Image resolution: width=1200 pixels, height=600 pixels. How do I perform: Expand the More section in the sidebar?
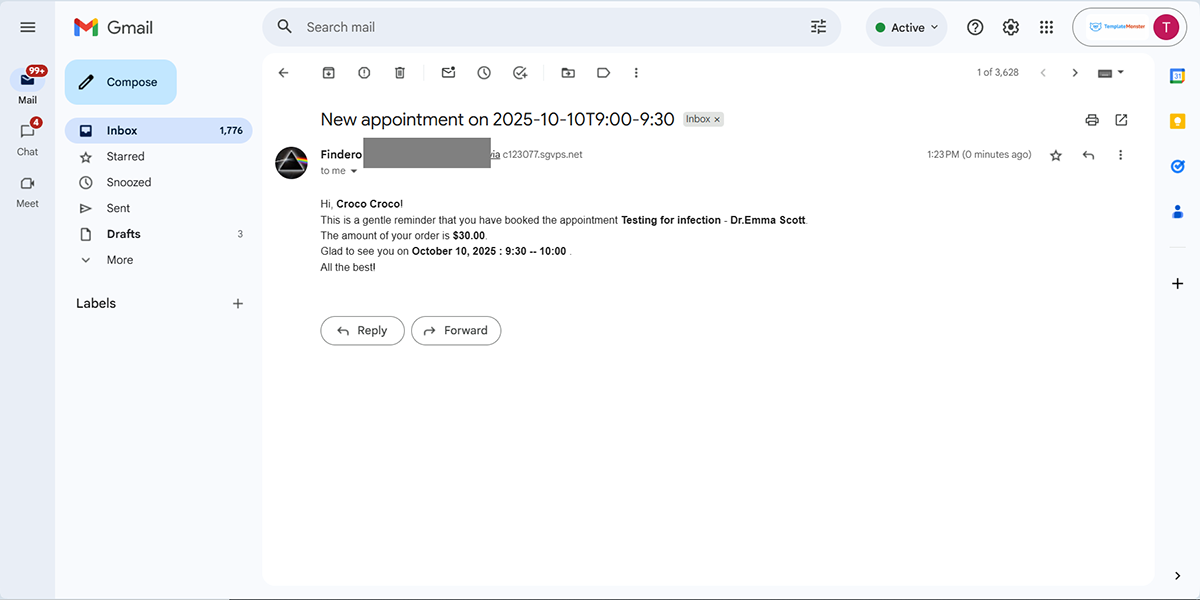coord(119,259)
